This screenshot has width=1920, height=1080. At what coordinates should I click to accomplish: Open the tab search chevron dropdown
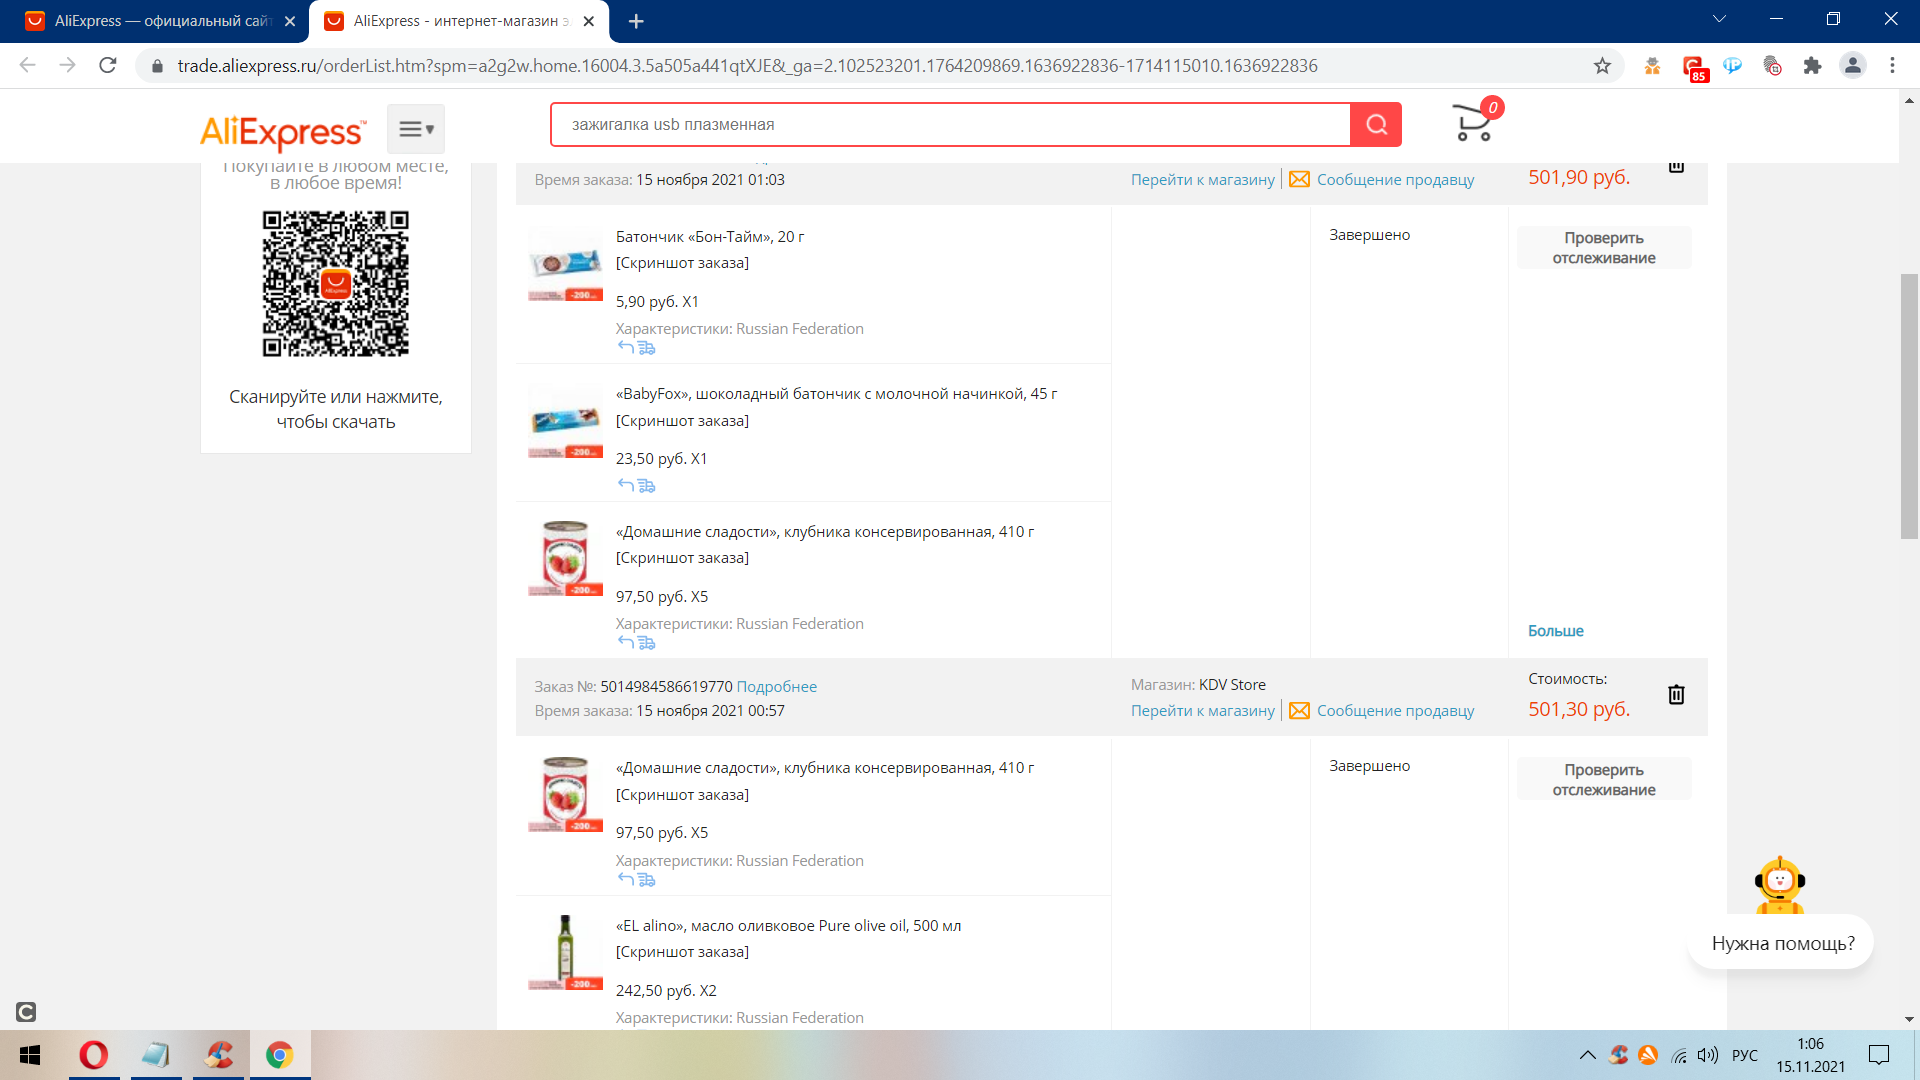pos(1720,19)
